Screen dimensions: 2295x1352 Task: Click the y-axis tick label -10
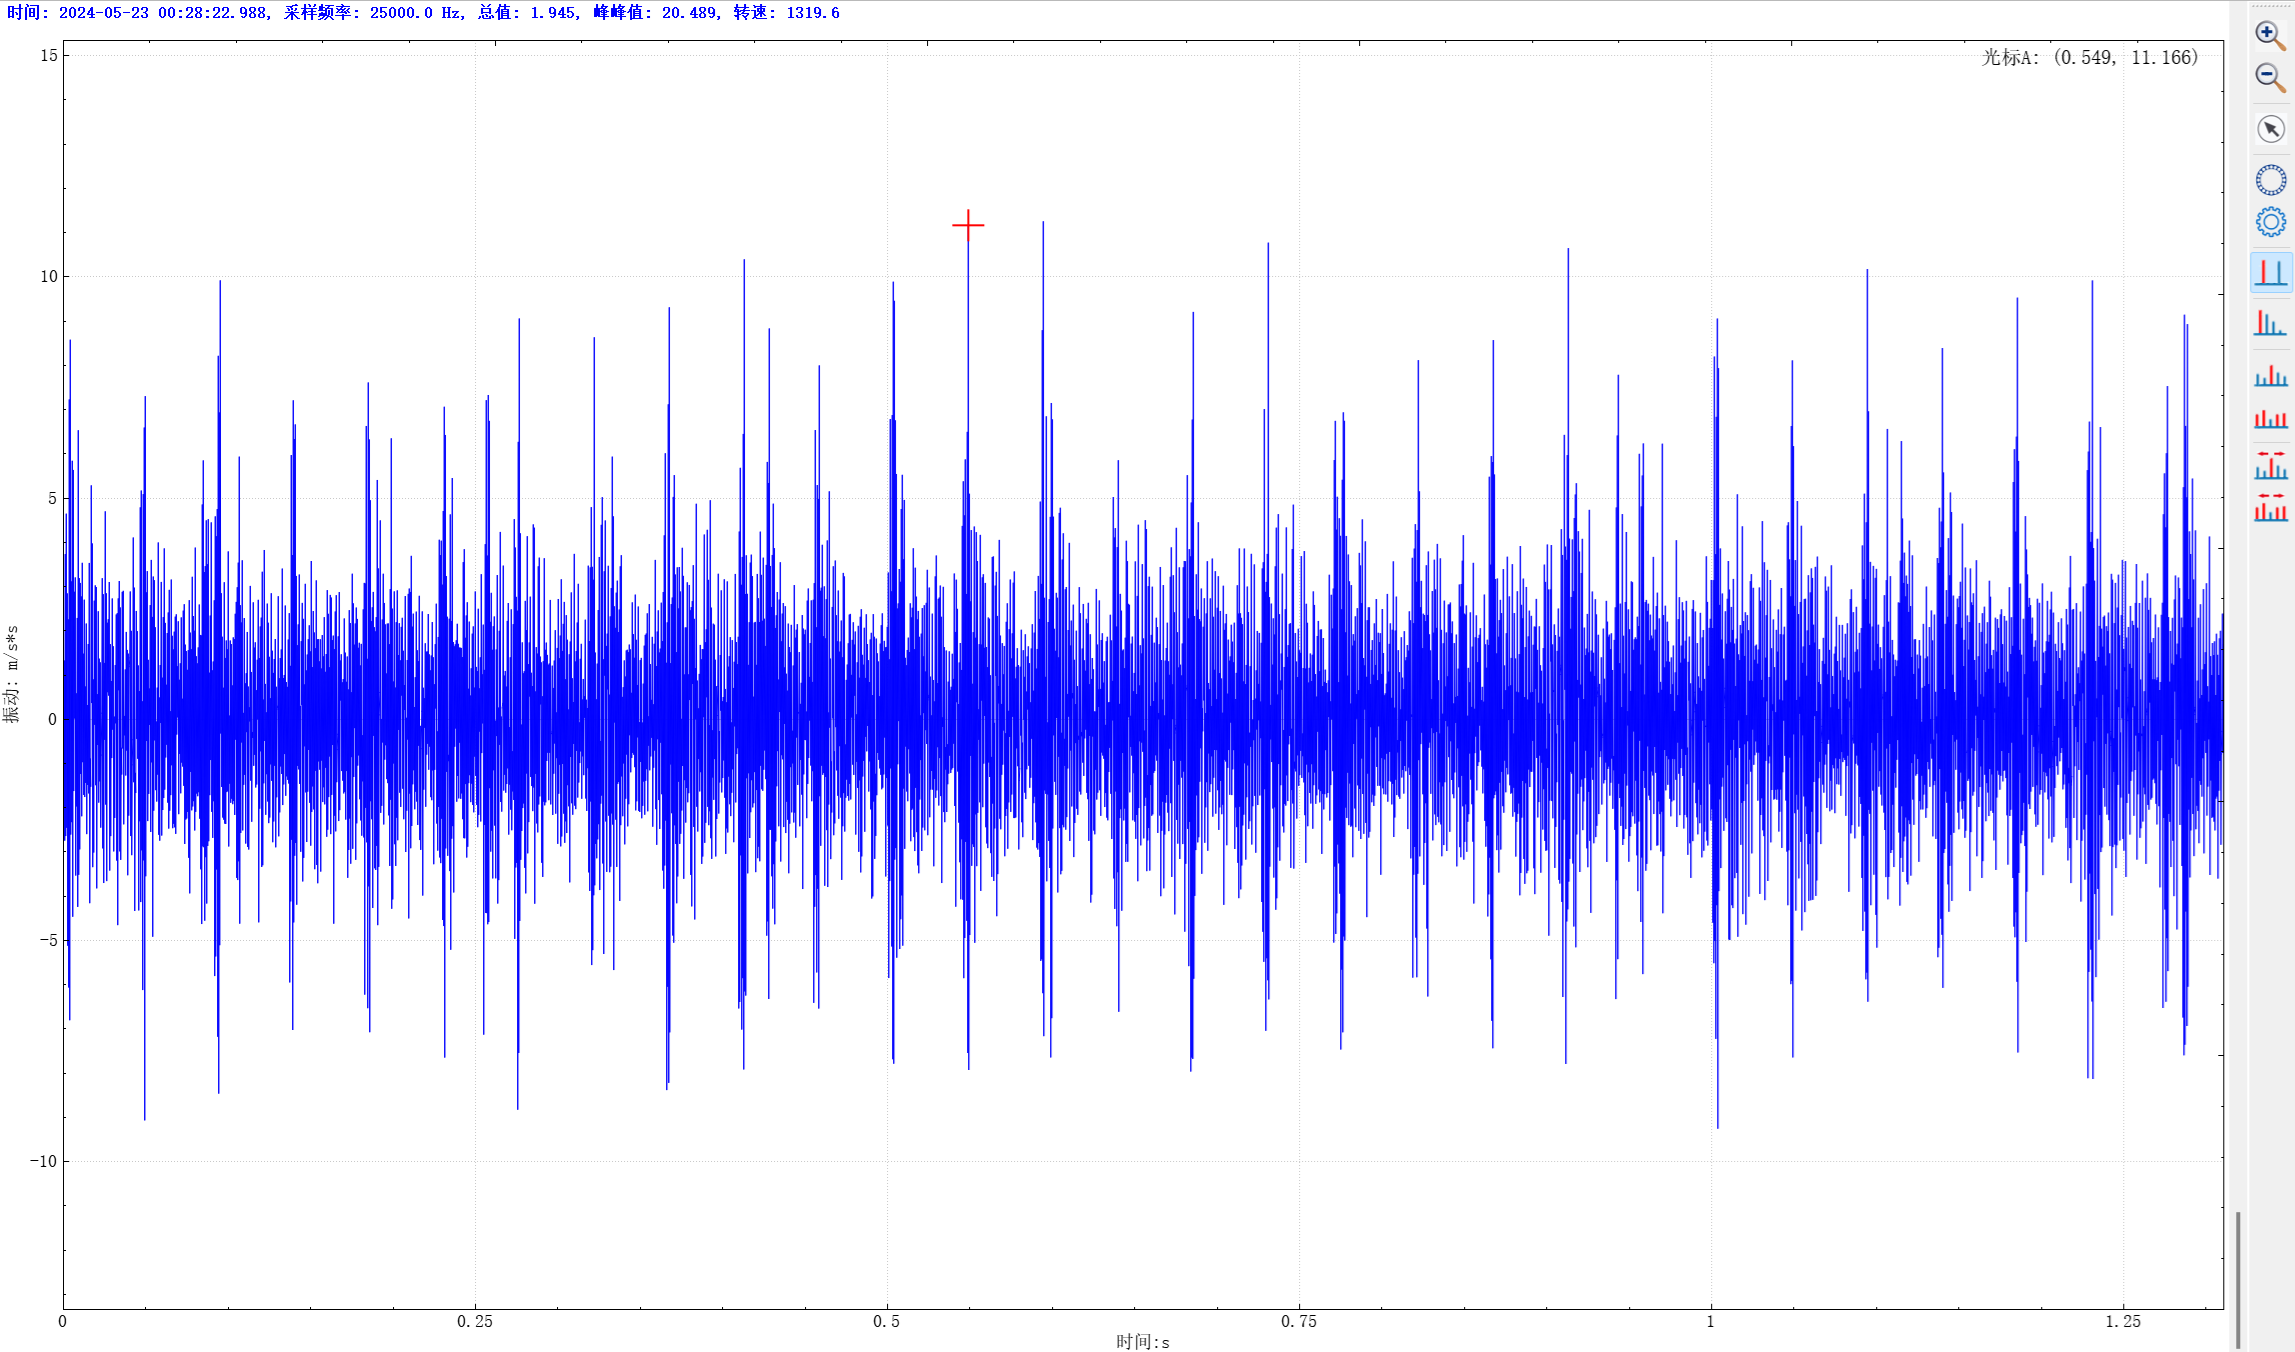[44, 1161]
